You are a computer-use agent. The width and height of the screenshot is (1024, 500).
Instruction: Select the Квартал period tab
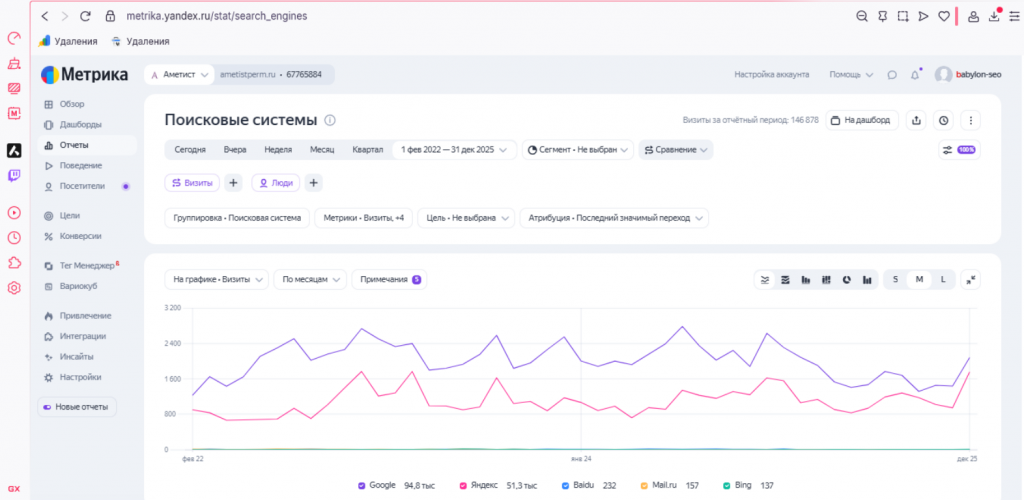(x=368, y=149)
